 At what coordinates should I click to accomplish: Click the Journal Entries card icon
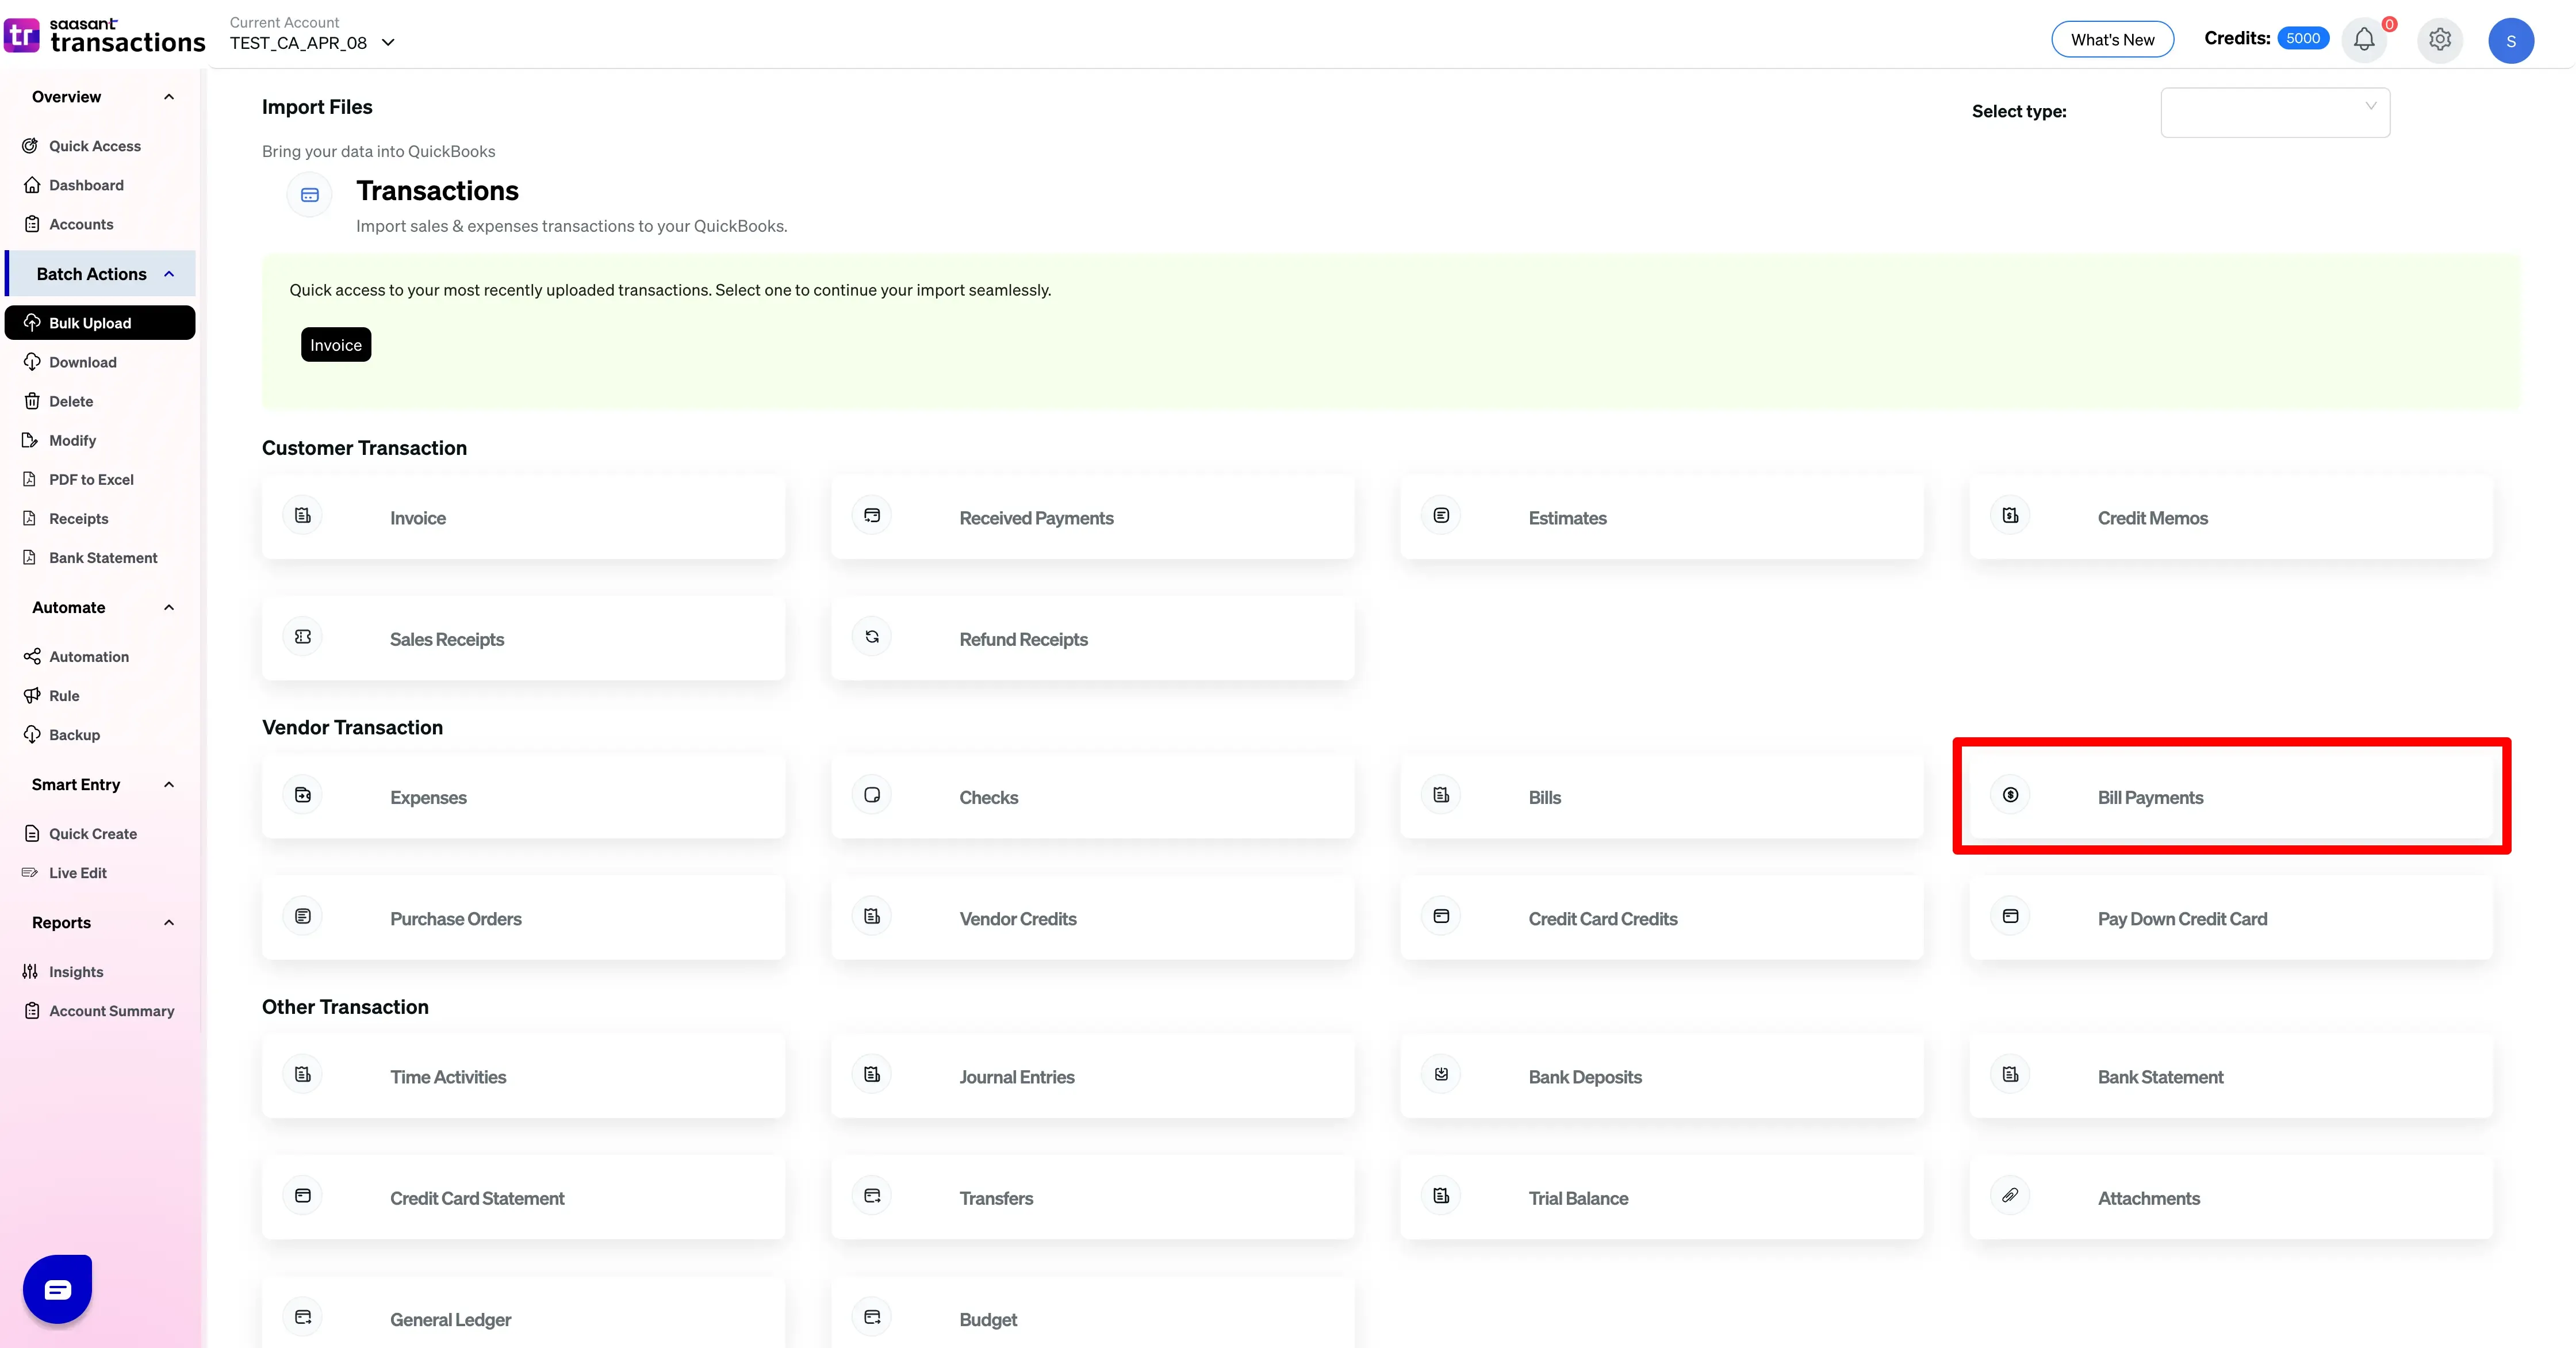872,1074
